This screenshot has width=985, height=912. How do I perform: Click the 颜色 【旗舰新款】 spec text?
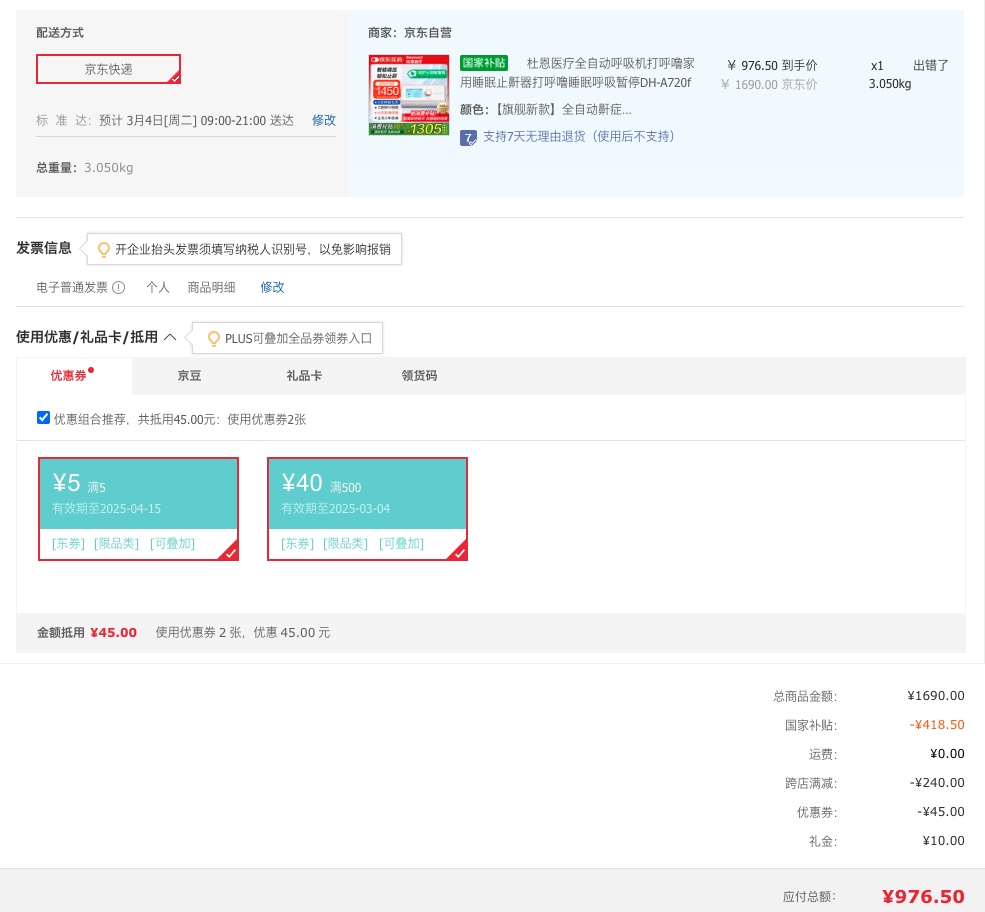click(x=546, y=109)
